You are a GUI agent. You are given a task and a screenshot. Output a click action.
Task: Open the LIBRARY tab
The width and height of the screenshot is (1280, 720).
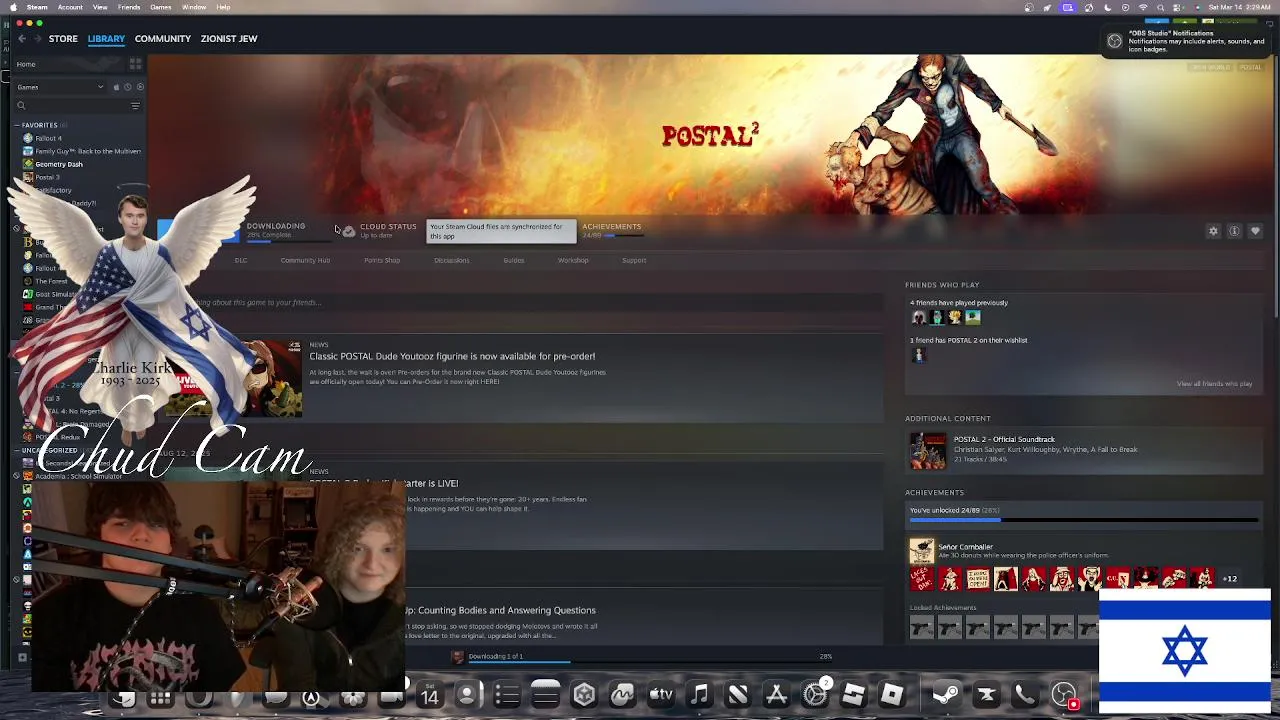[x=106, y=39]
